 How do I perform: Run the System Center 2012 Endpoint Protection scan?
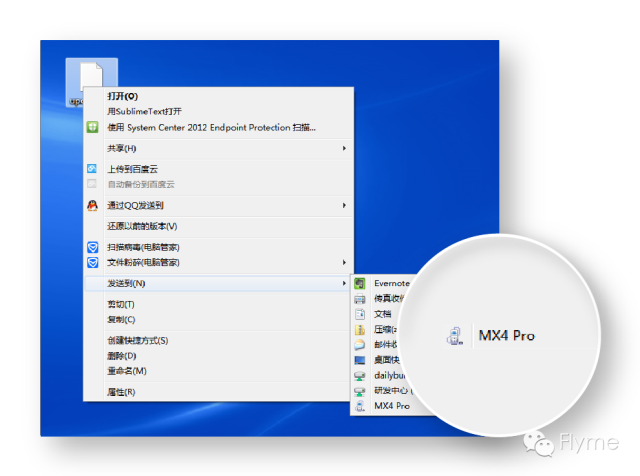click(211, 127)
